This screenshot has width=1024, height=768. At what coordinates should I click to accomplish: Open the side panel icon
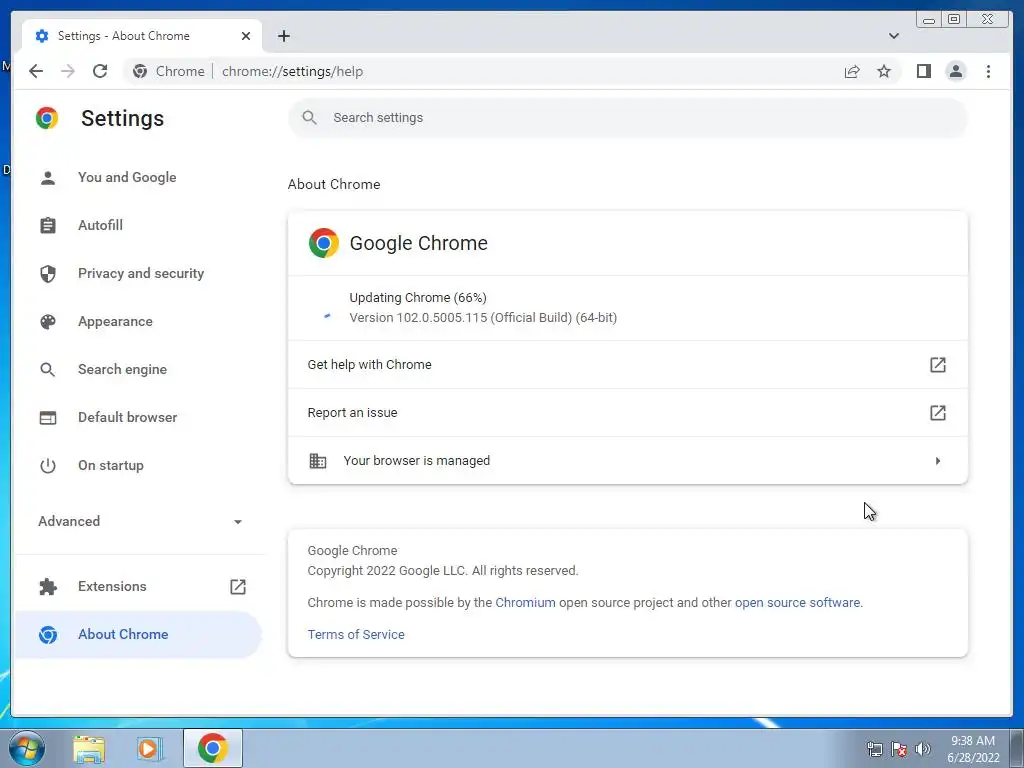pos(923,71)
